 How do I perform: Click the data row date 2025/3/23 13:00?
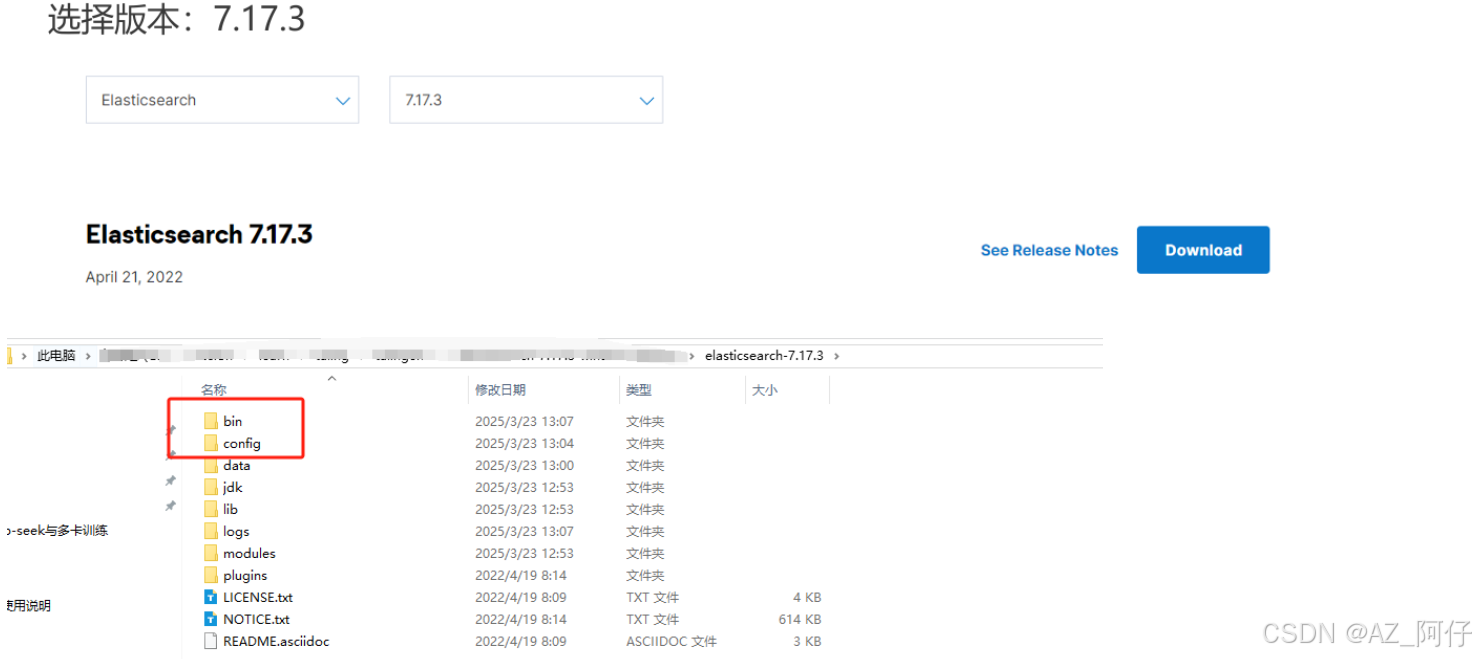click(524, 465)
